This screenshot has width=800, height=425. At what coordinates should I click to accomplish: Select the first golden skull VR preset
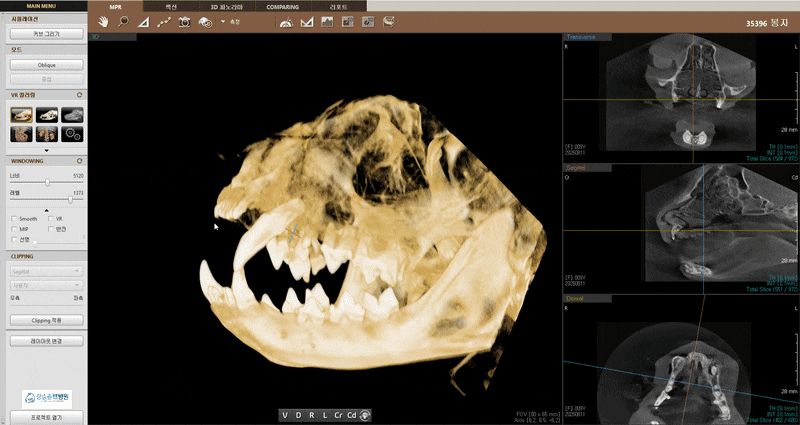(x=21, y=115)
